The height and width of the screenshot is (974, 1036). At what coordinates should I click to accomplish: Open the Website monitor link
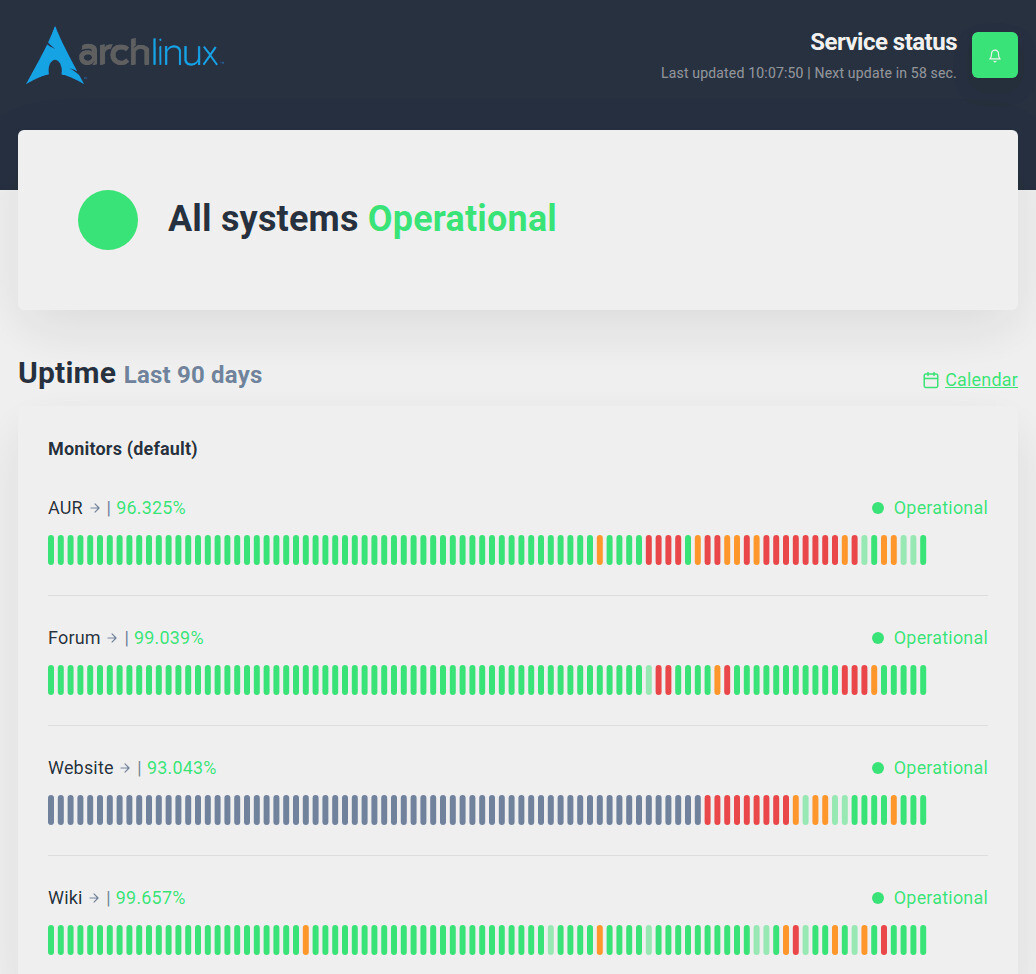(81, 768)
